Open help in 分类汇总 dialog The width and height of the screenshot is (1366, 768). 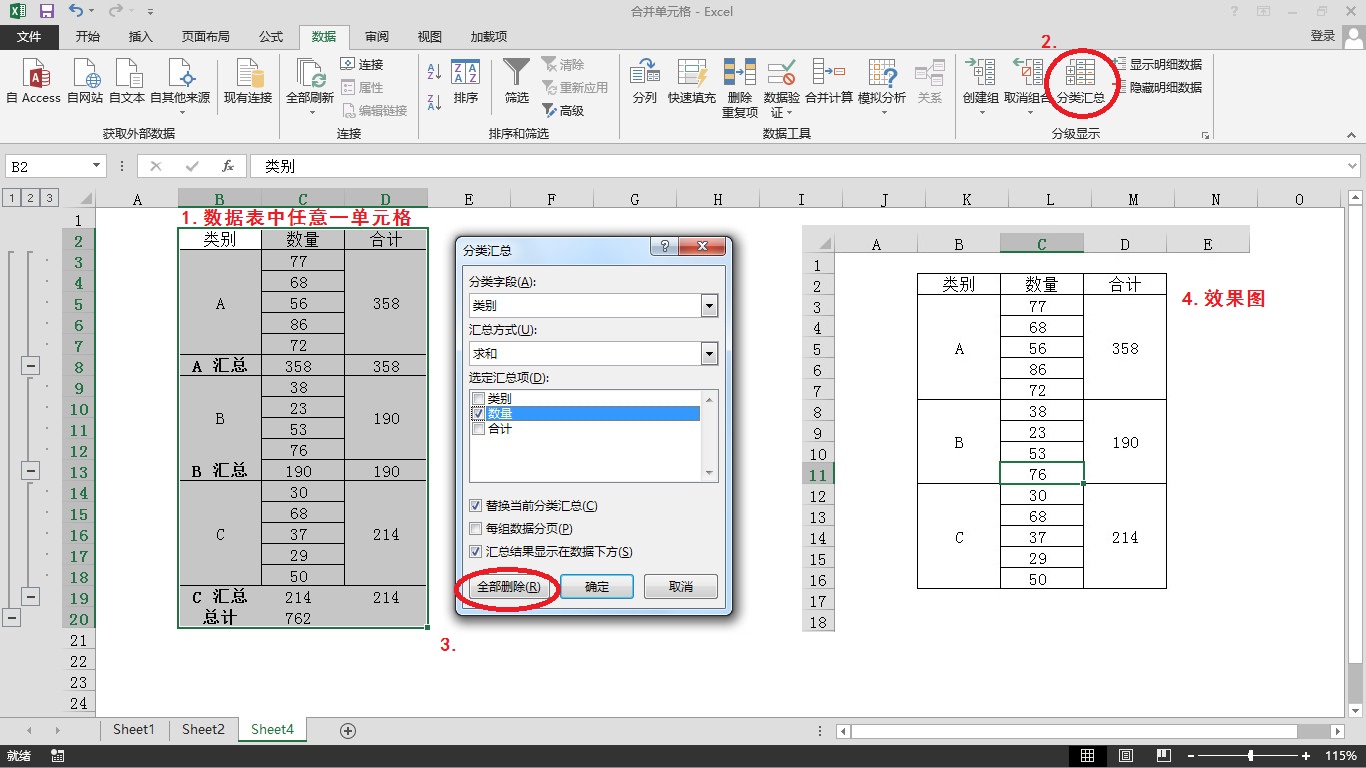click(x=664, y=246)
